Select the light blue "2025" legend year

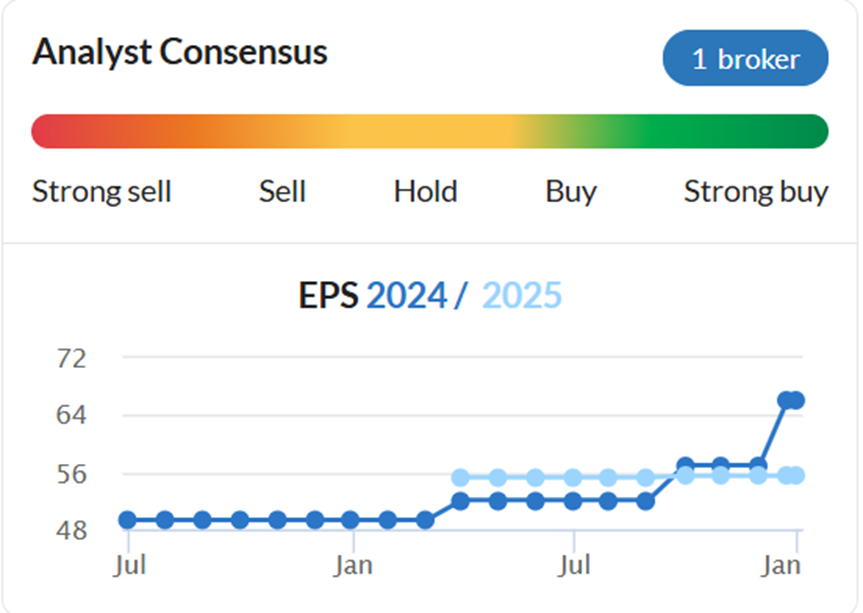522,295
